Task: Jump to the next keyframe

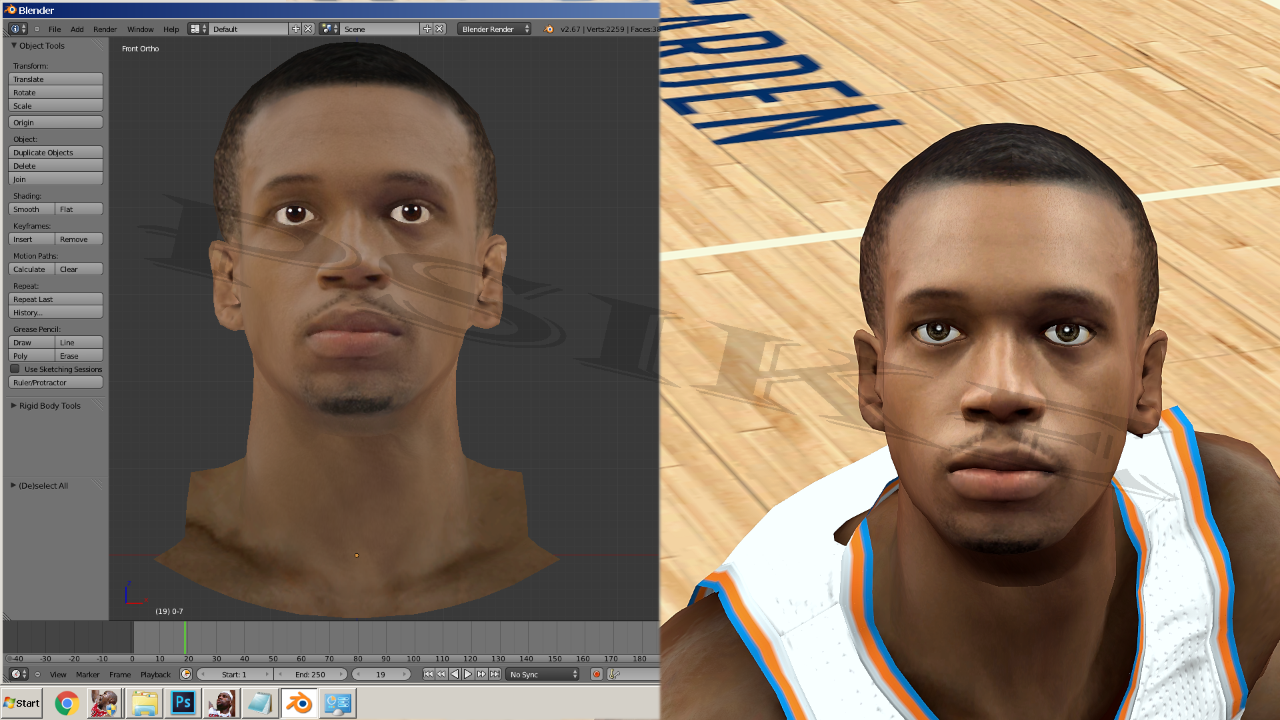Action: pyautogui.click(x=480, y=674)
